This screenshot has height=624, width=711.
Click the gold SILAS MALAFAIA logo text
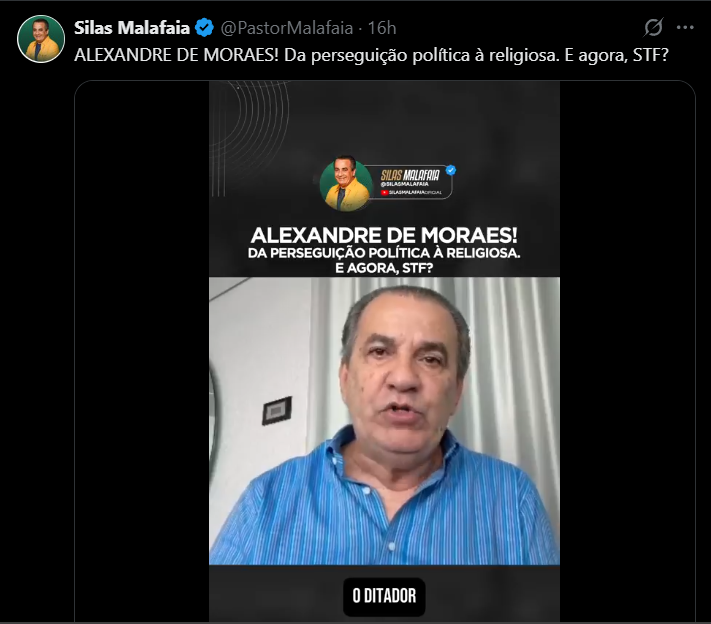[410, 175]
